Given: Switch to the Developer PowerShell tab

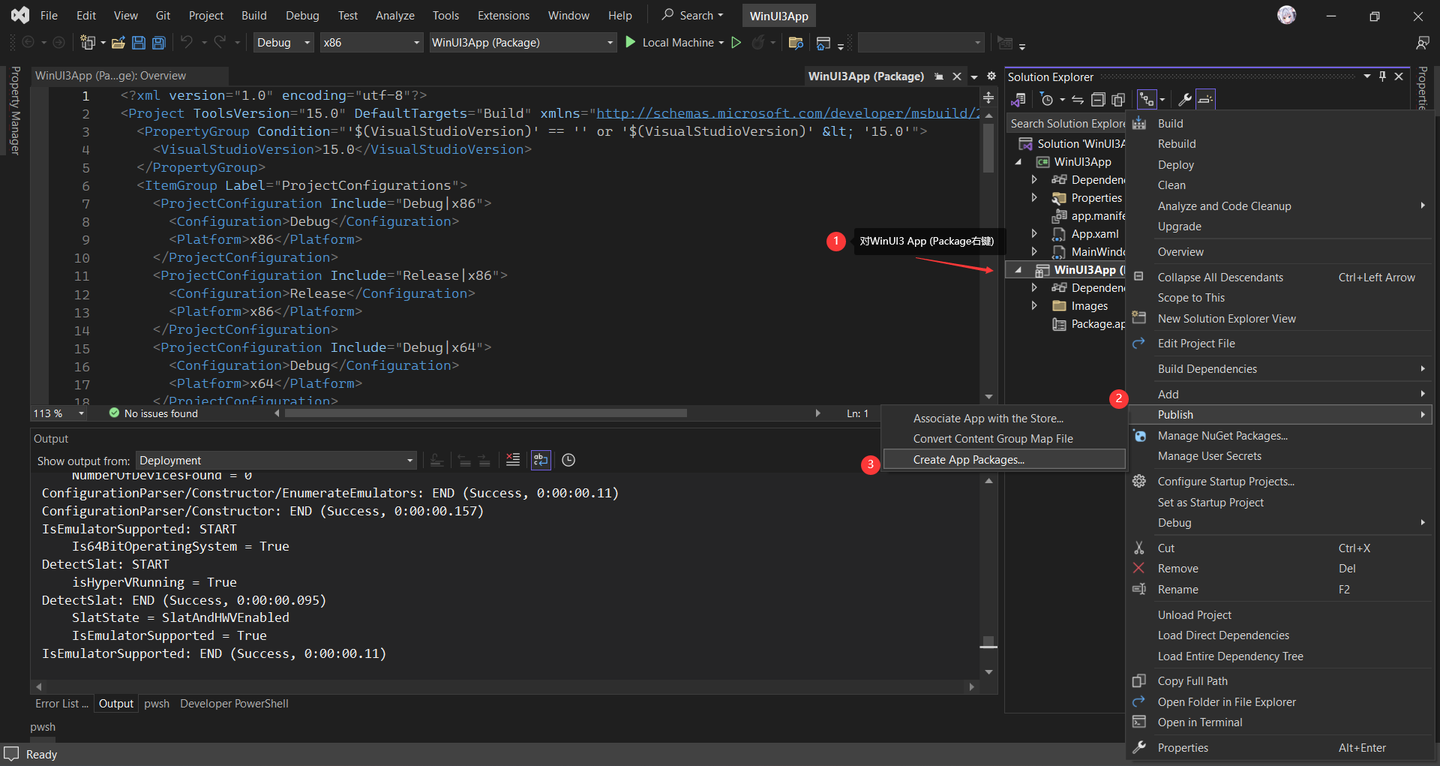Looking at the screenshot, I should pyautogui.click(x=234, y=704).
